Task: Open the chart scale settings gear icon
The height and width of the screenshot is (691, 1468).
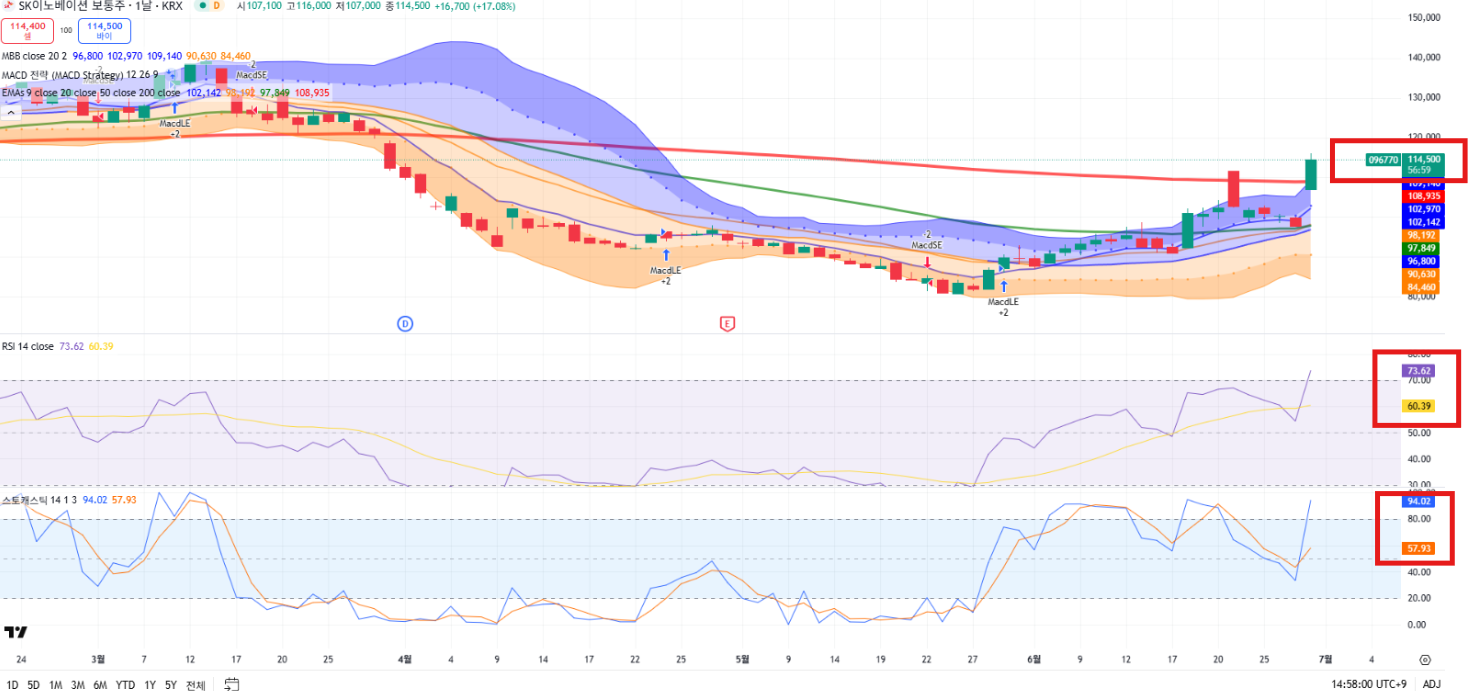Action: click(x=1425, y=660)
